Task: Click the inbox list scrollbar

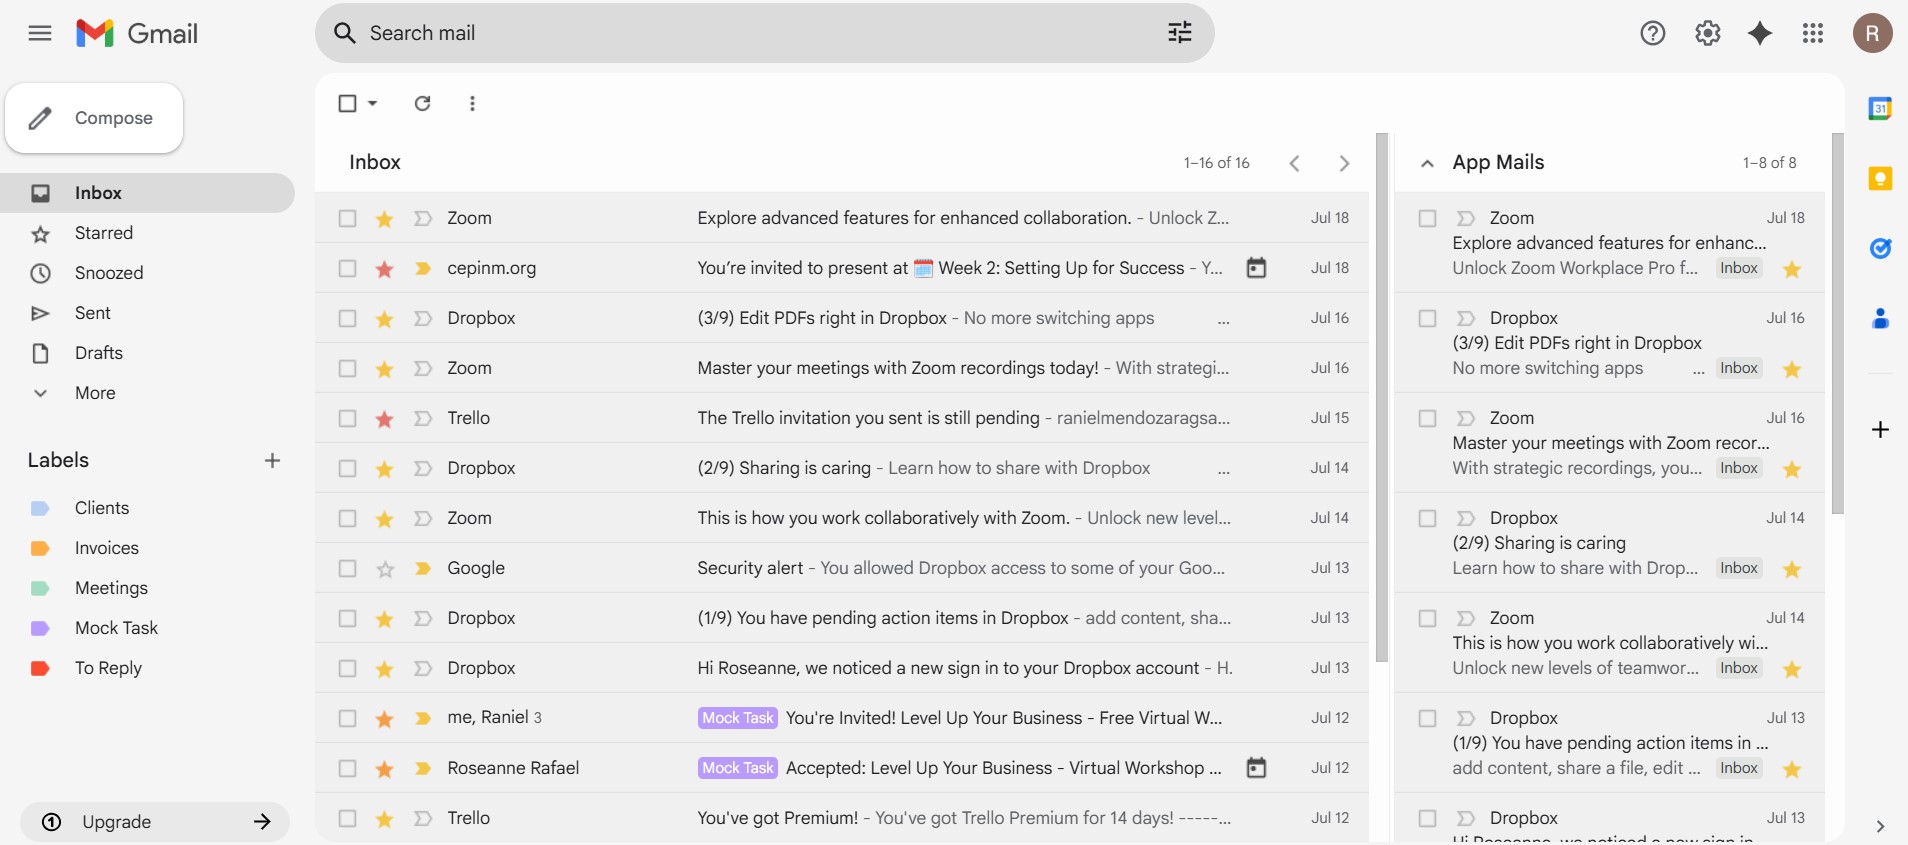Action: pyautogui.click(x=1382, y=397)
